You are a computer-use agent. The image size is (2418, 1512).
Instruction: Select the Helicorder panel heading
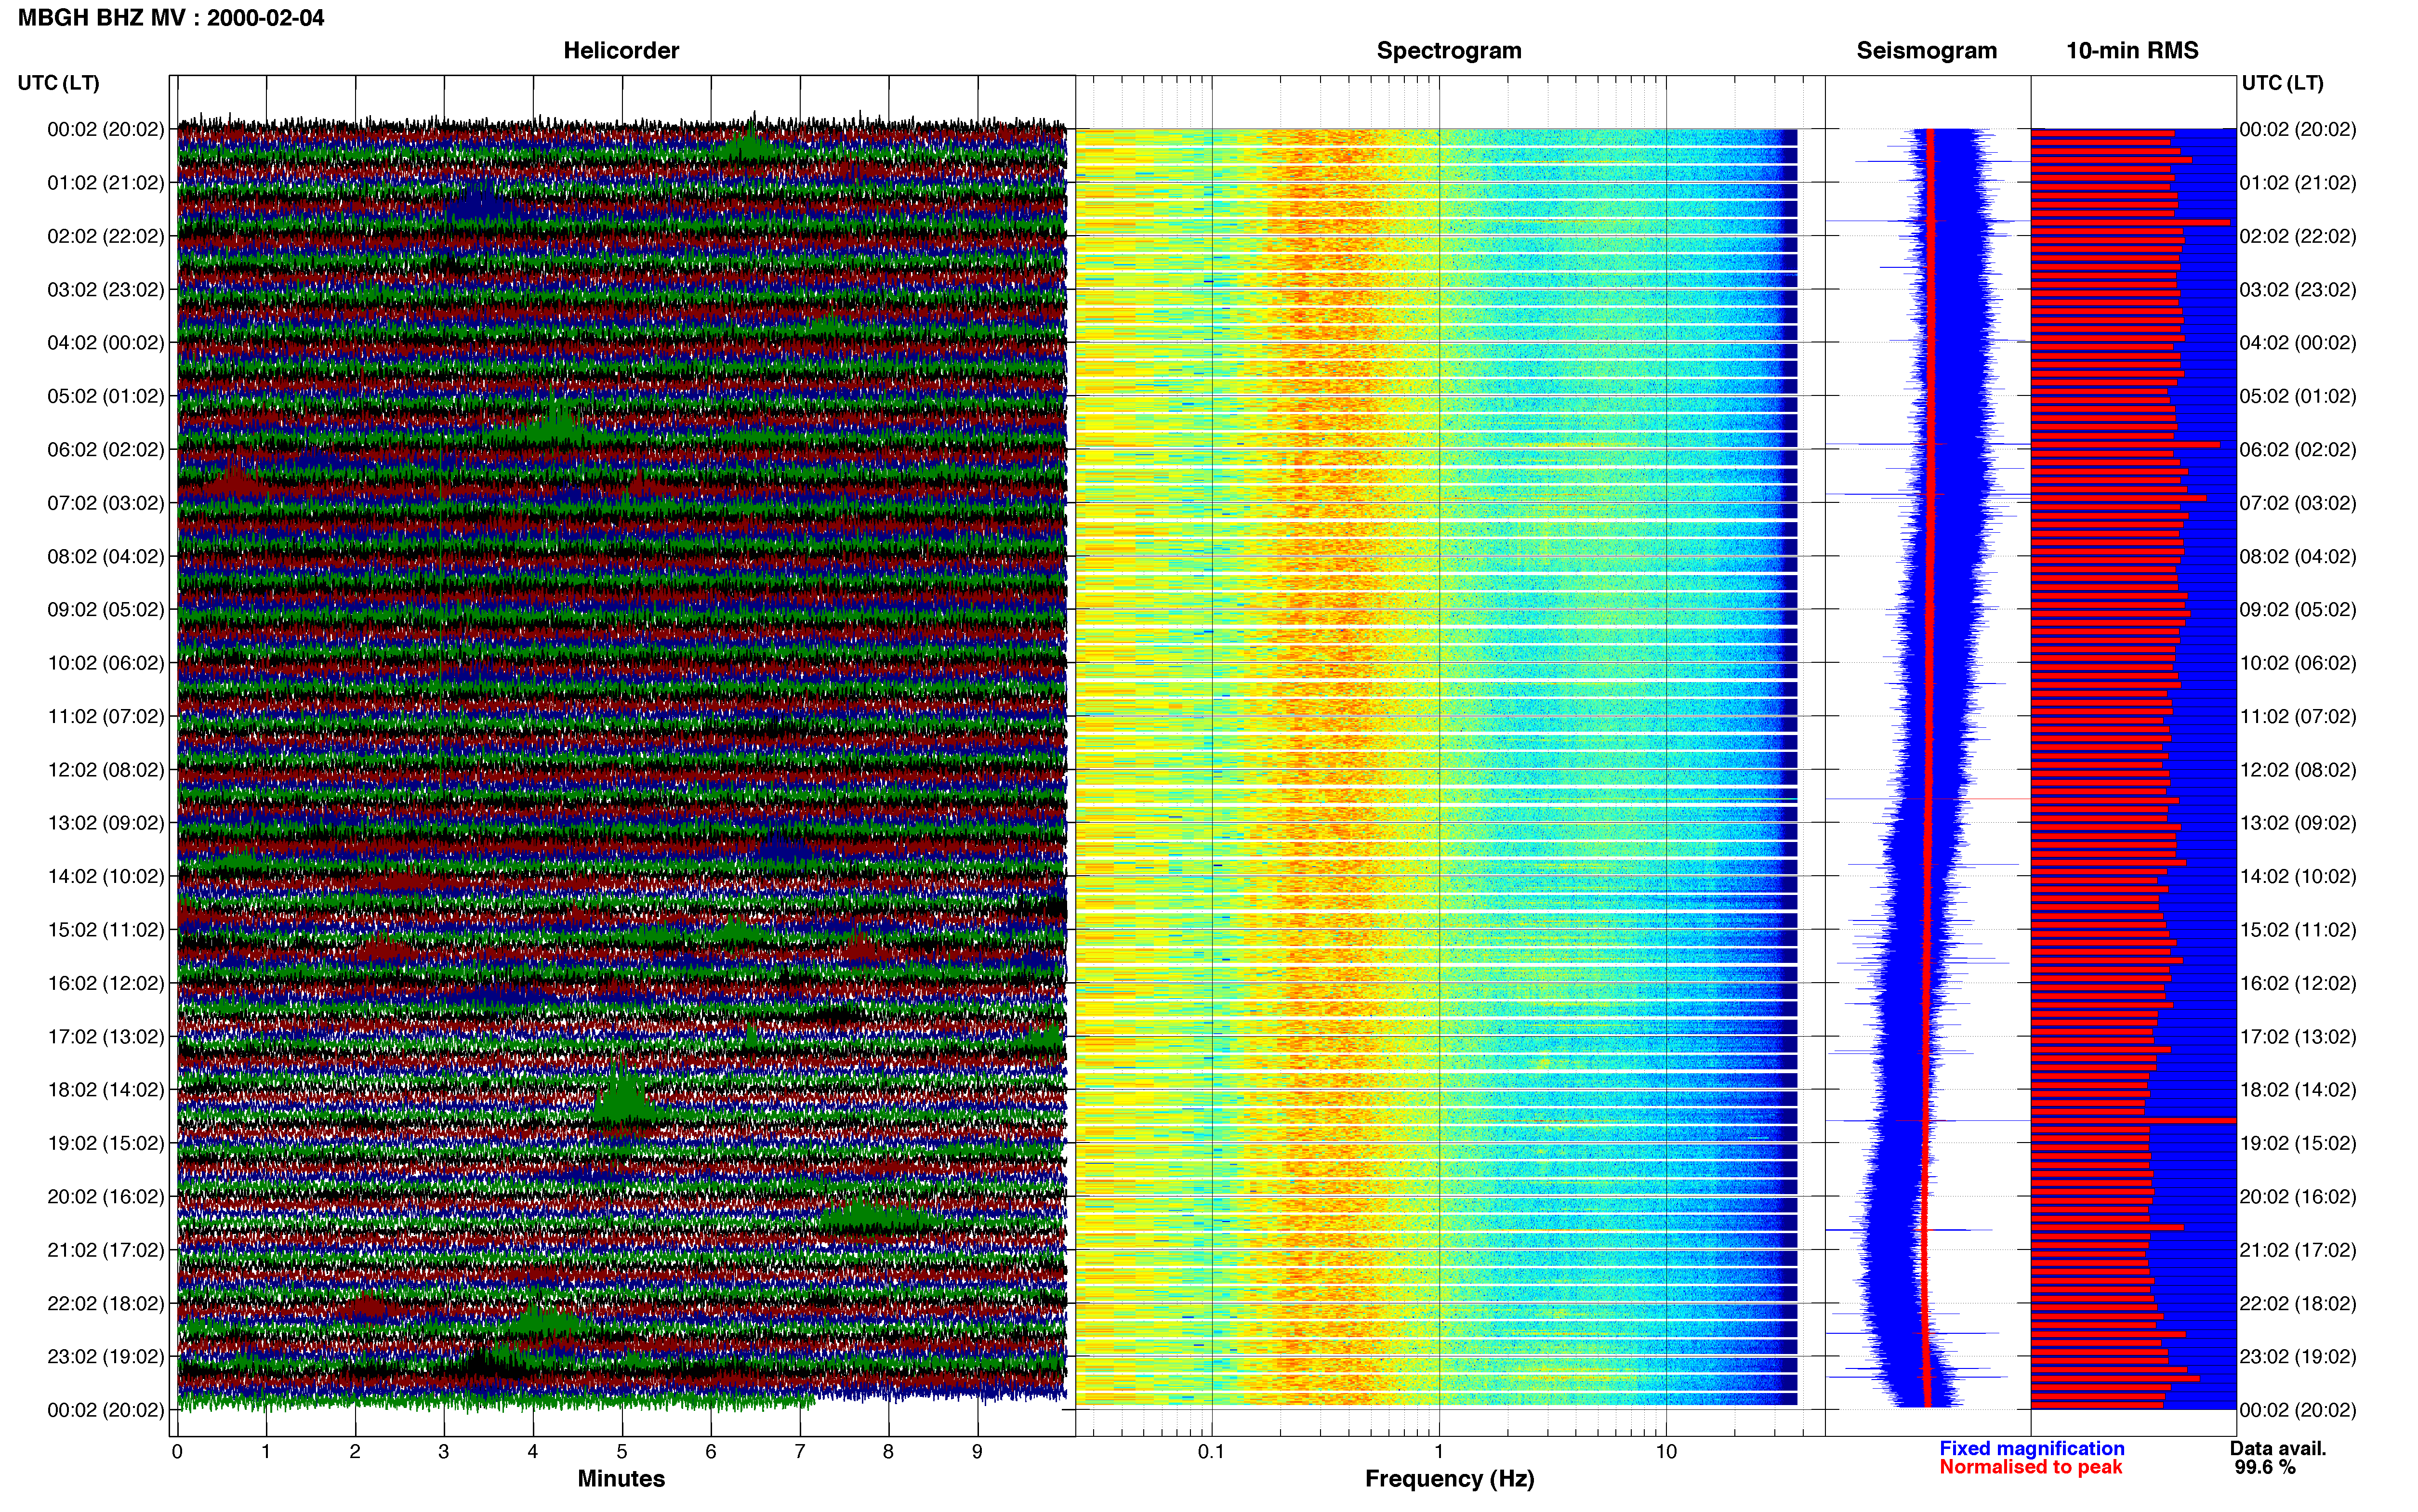(x=621, y=50)
